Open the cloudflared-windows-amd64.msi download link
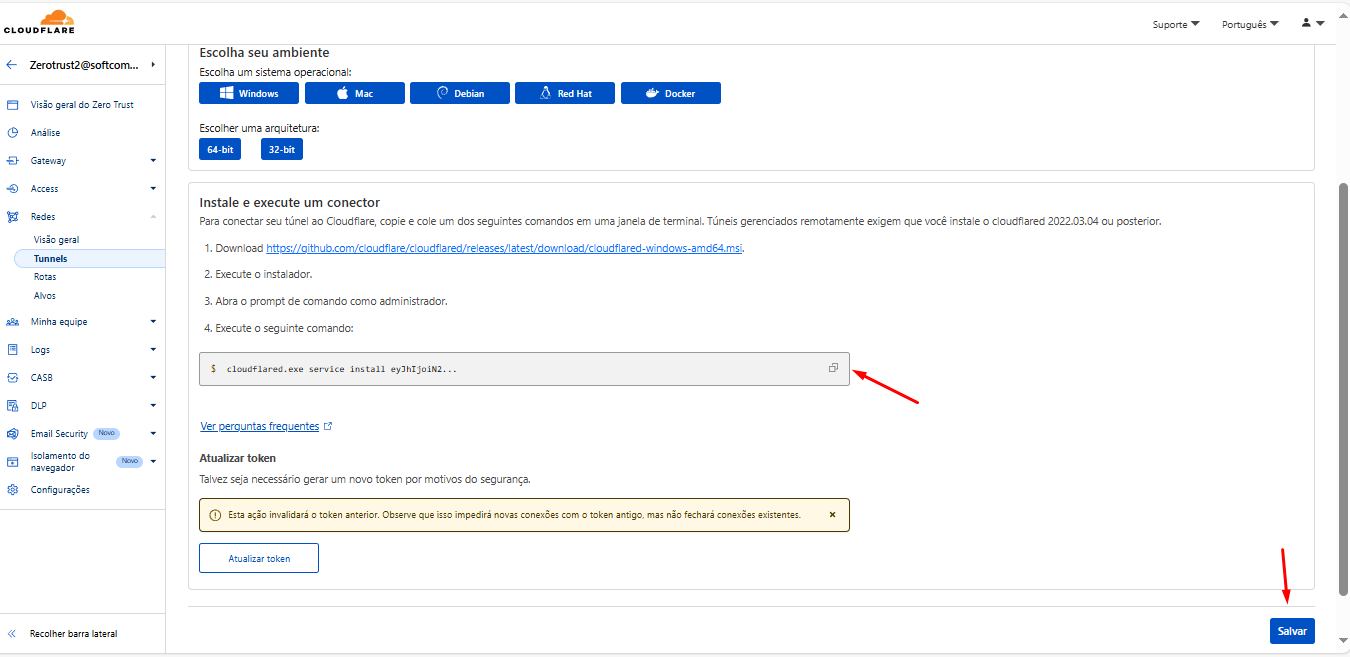Viewport: 1350px width, 657px height. pos(504,248)
